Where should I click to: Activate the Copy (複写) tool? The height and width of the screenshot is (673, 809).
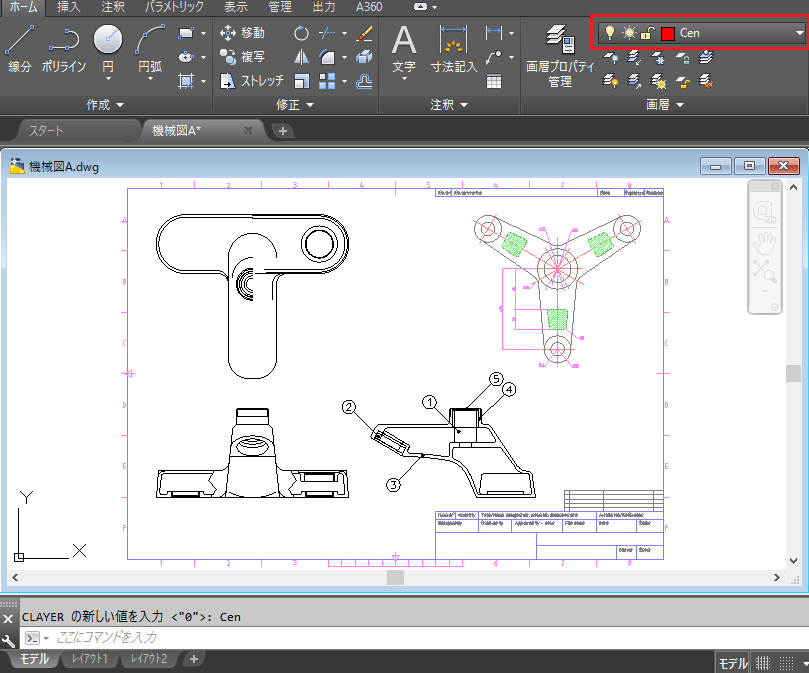coord(242,56)
